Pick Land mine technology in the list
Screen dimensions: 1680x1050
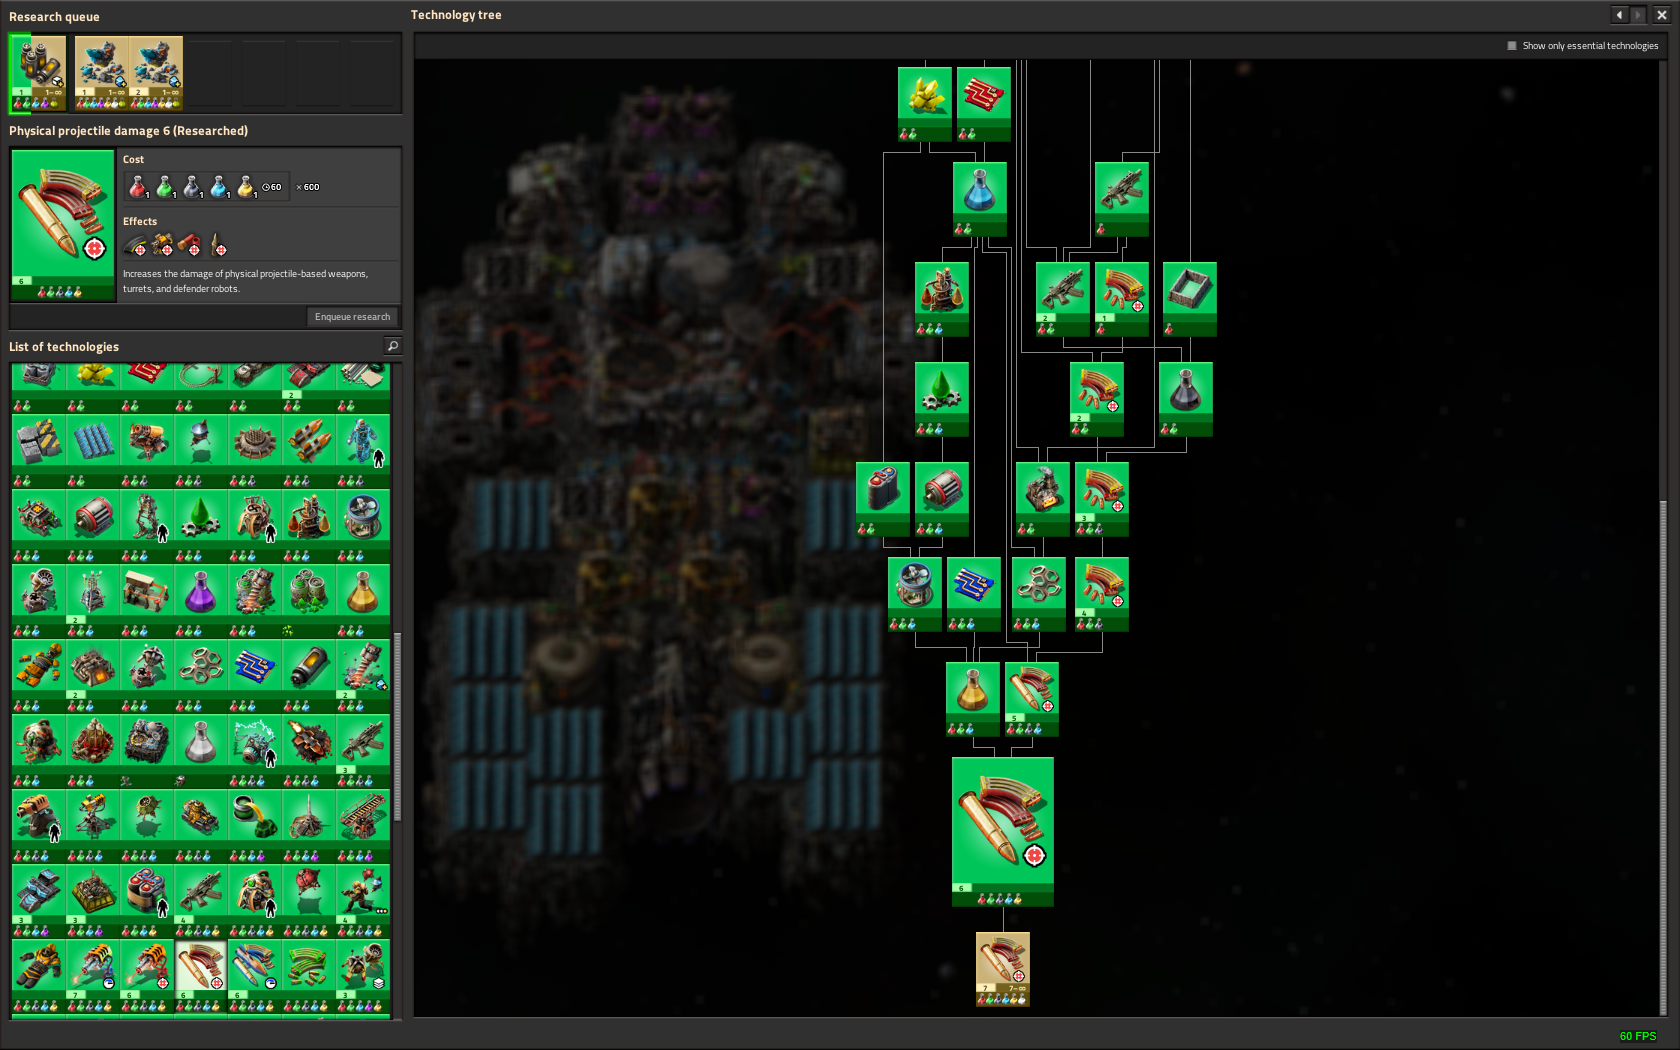[x=255, y=449]
